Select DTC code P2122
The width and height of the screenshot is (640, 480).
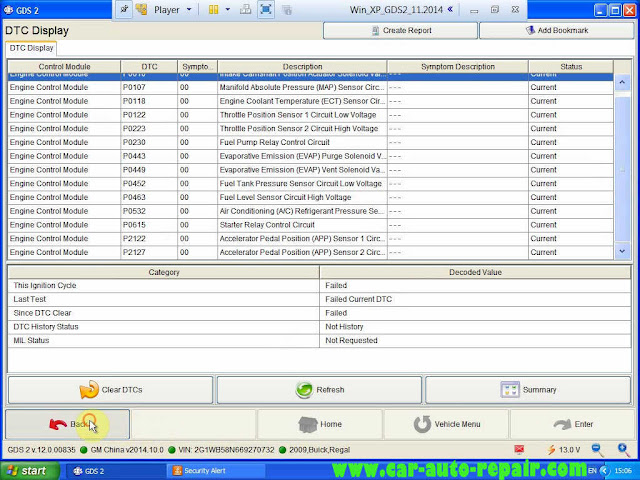coord(134,238)
